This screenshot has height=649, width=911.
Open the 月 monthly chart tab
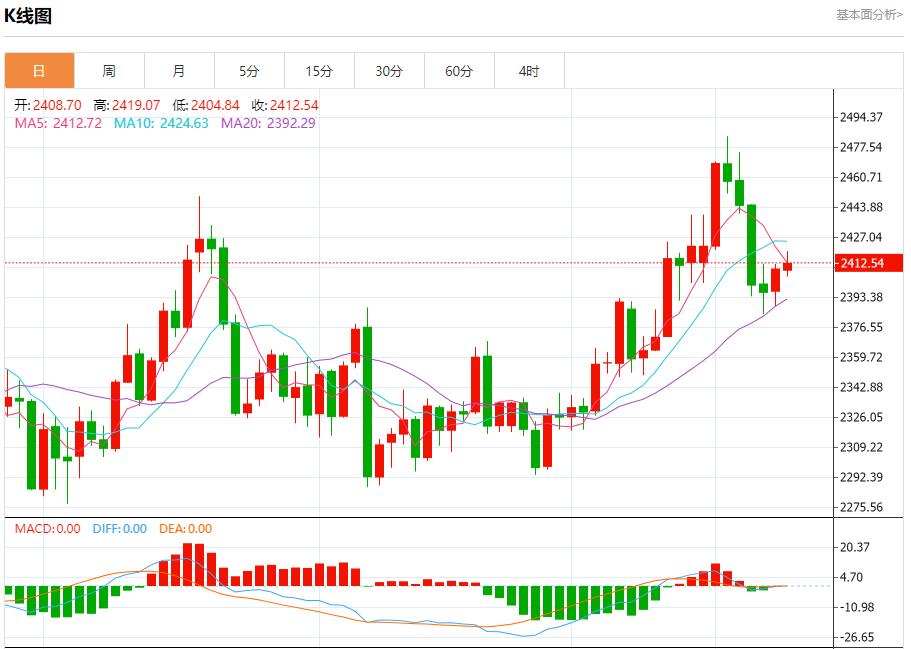click(x=179, y=71)
